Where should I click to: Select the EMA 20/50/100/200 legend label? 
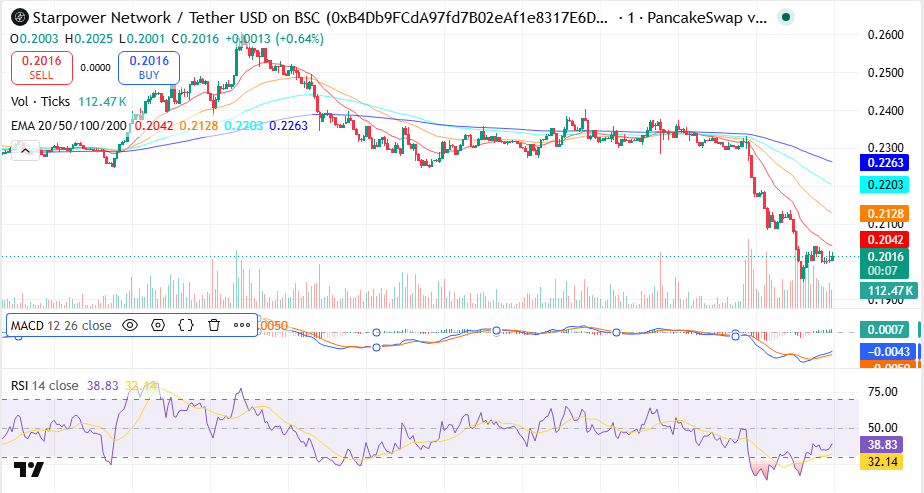(69, 125)
